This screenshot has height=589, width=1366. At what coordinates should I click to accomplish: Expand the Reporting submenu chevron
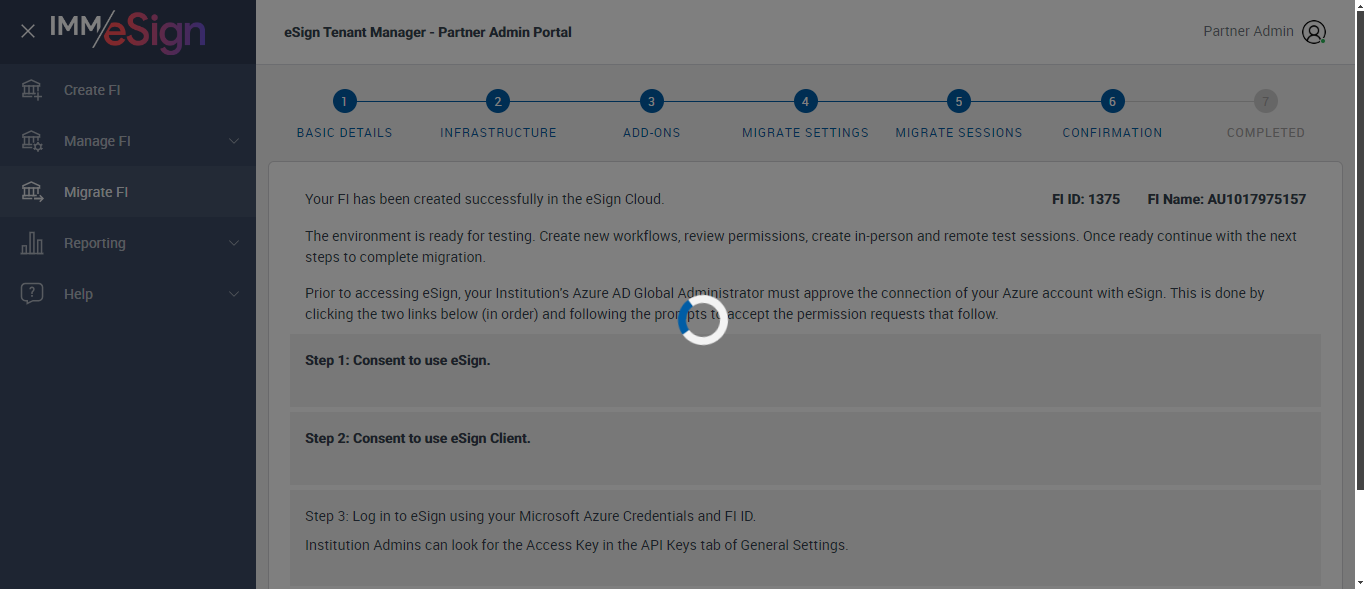tap(234, 243)
